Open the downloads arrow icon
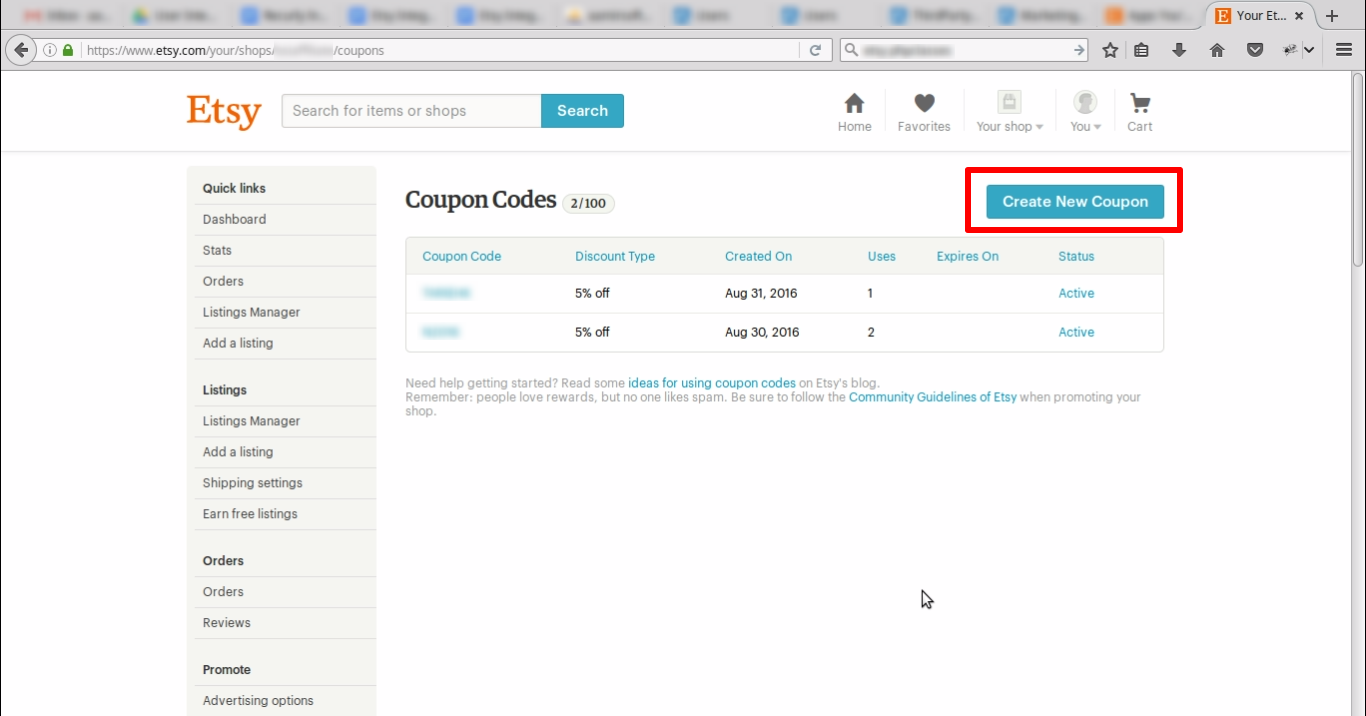 coord(1179,50)
